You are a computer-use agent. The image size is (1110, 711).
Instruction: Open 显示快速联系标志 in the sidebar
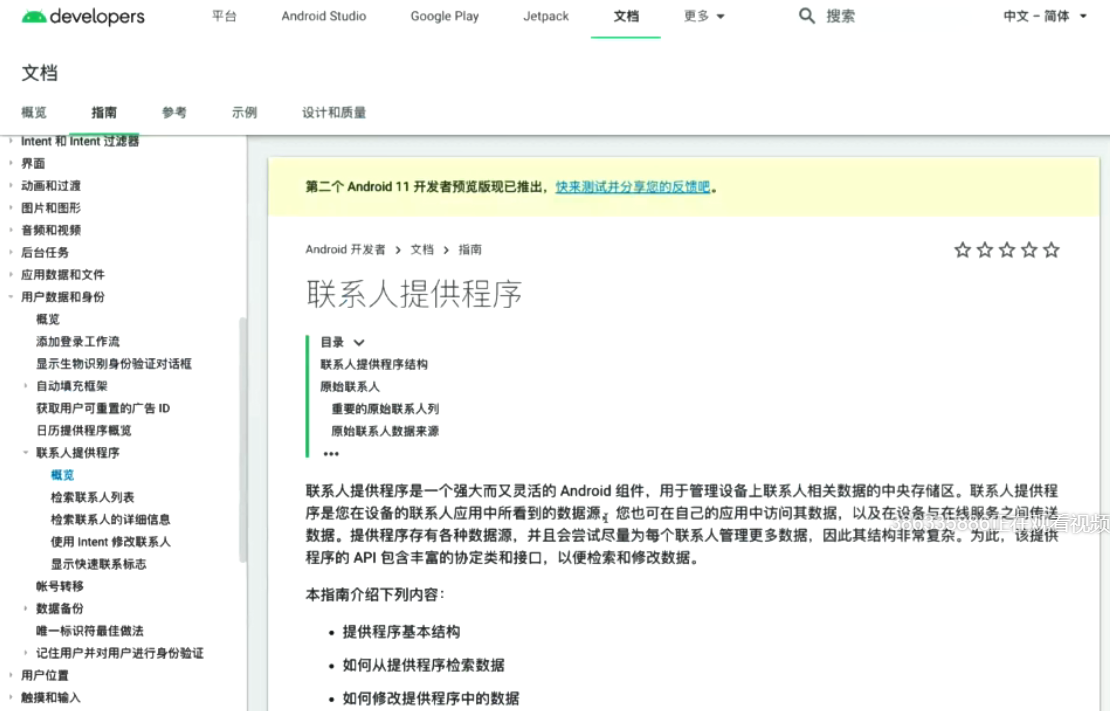(98, 564)
